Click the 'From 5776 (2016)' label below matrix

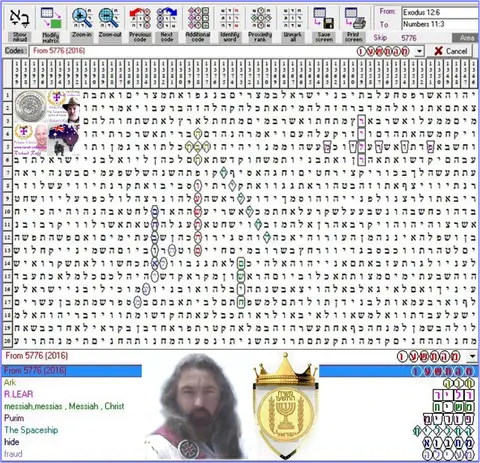(37, 356)
